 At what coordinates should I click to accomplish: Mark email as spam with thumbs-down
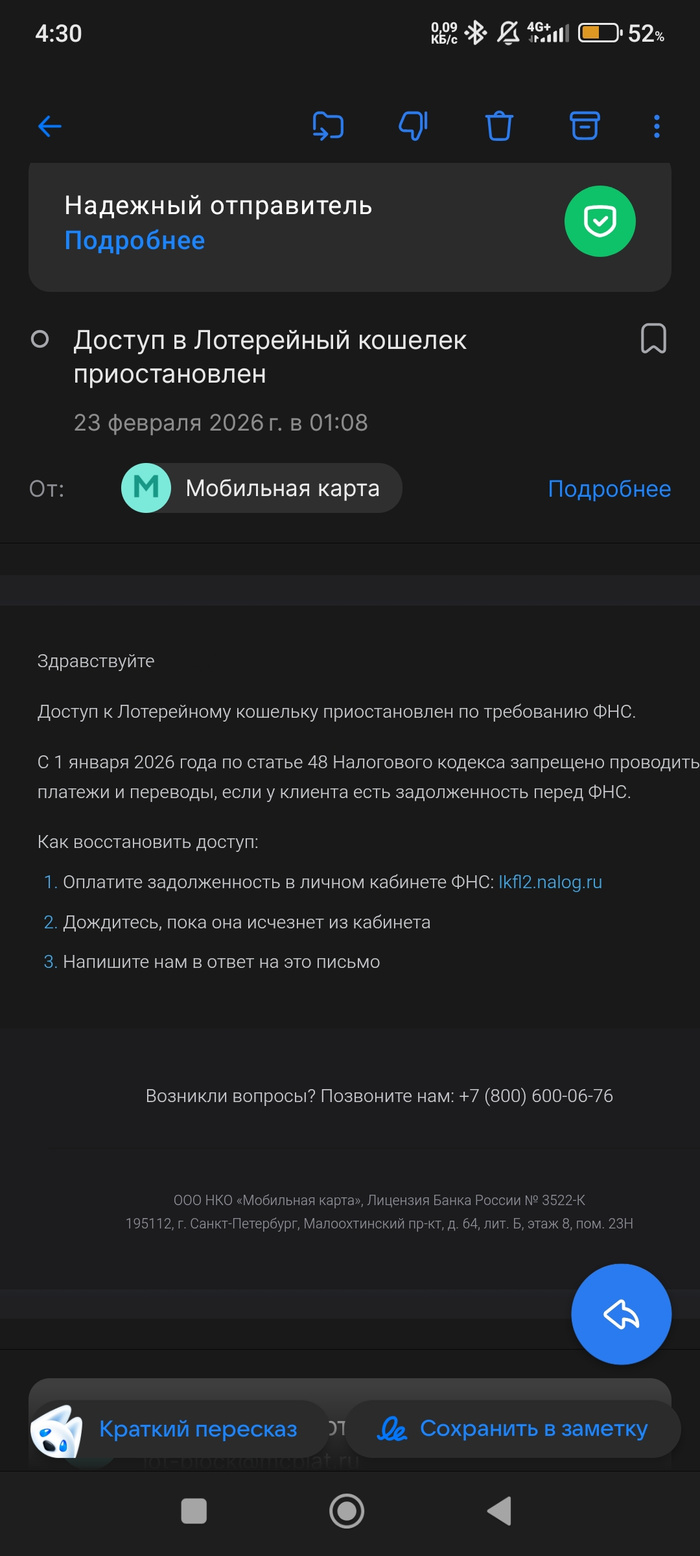[x=413, y=126]
